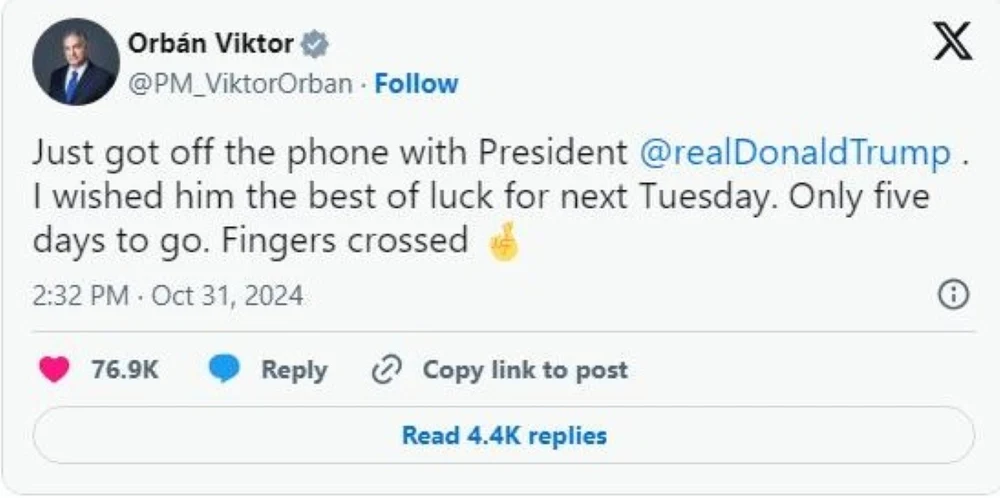The image size is (1000, 498).
Task: Click the Oct 31, 2024 date
Action: (227, 296)
